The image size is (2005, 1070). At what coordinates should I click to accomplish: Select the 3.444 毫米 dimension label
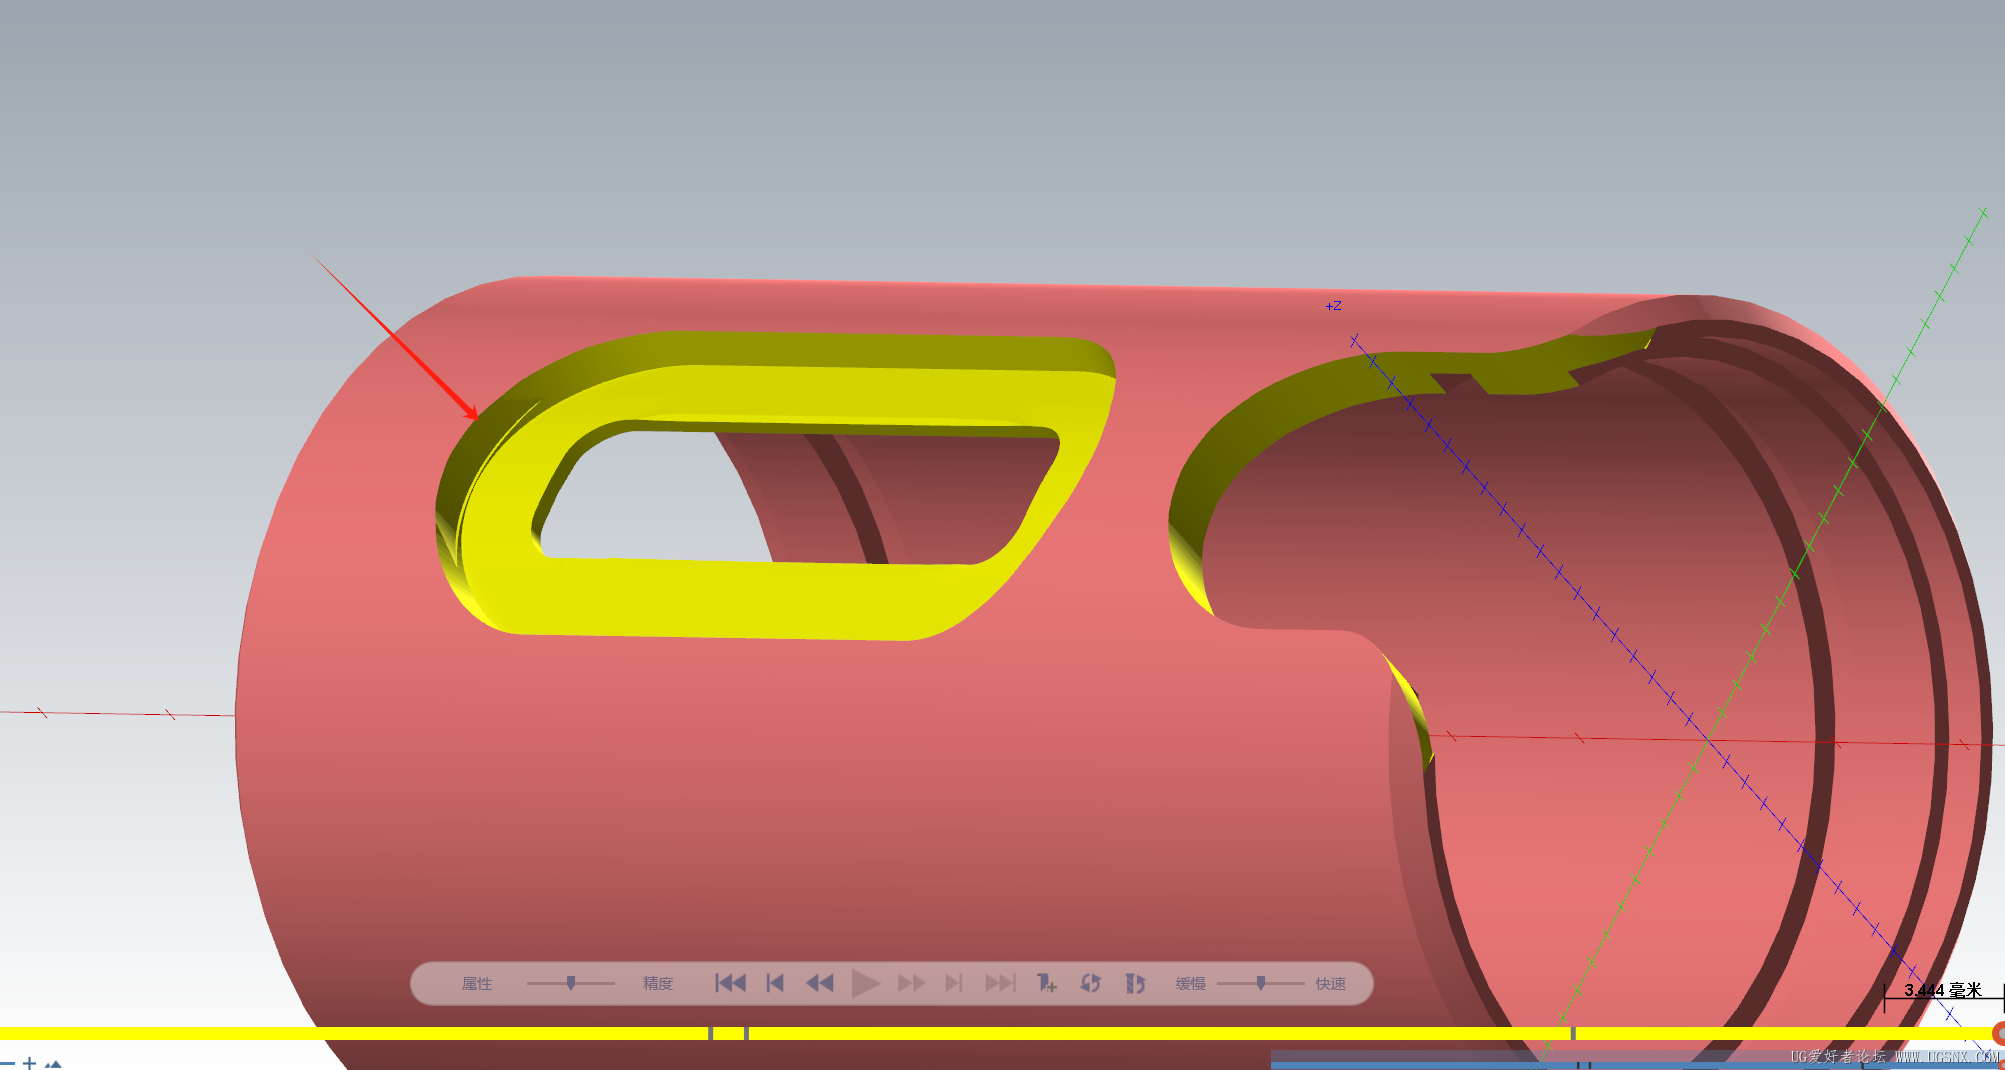pyautogui.click(x=1943, y=990)
